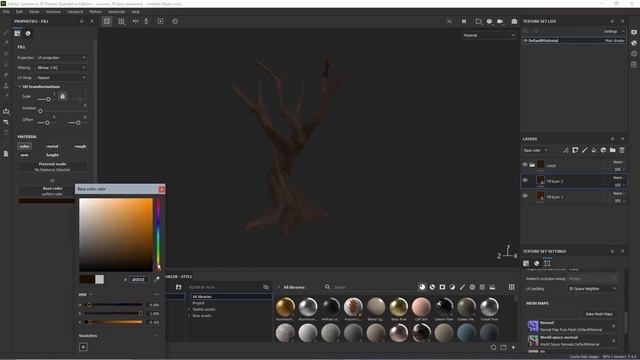
Task: Adjust the Rotation slider handle
Action: point(40,111)
